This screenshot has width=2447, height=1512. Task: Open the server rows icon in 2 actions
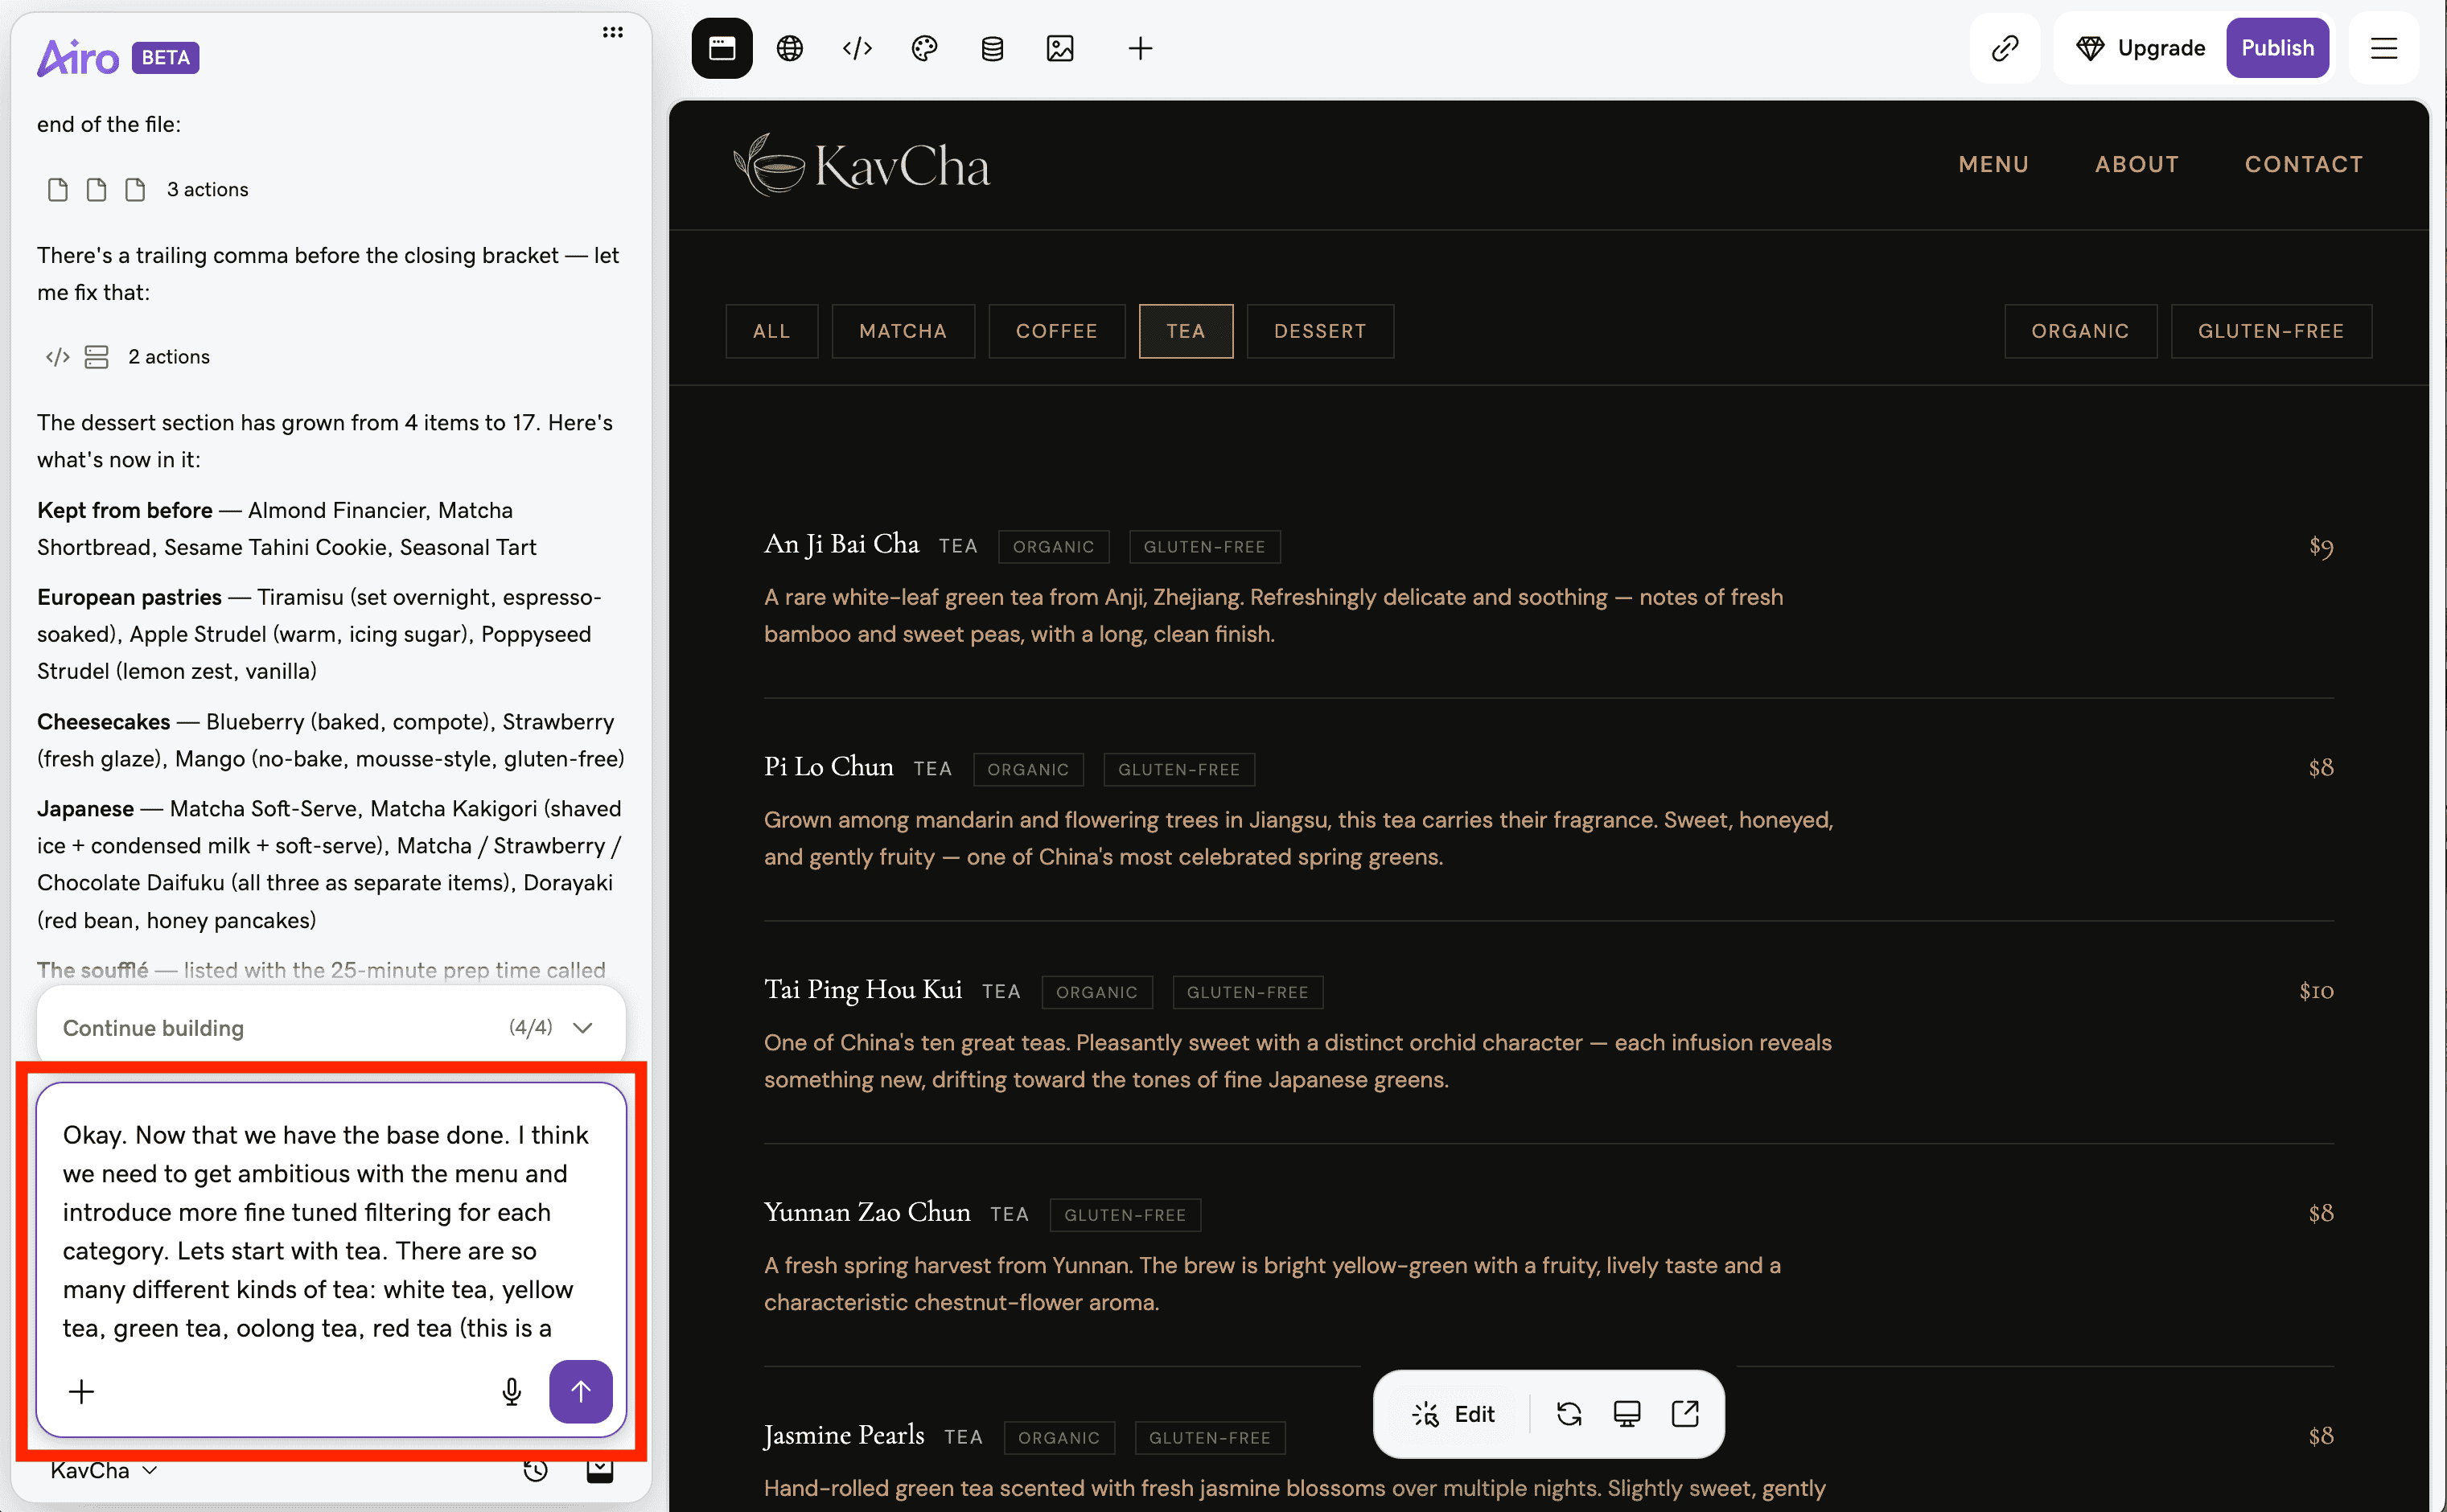96,357
